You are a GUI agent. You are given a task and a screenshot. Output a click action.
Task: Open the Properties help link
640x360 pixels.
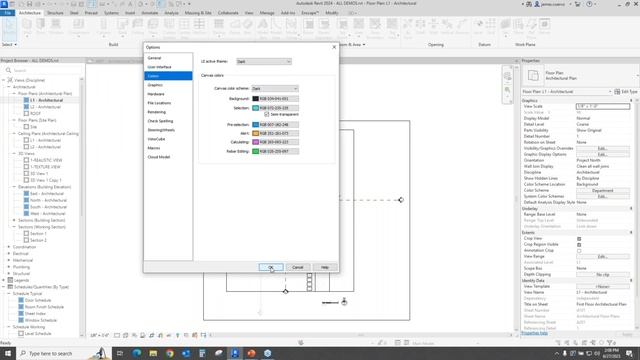[x=534, y=333]
